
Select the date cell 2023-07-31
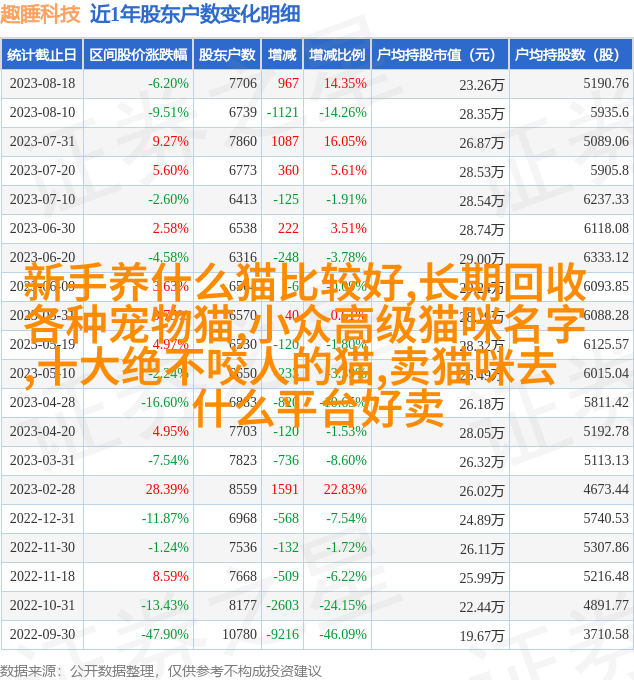click(x=42, y=141)
